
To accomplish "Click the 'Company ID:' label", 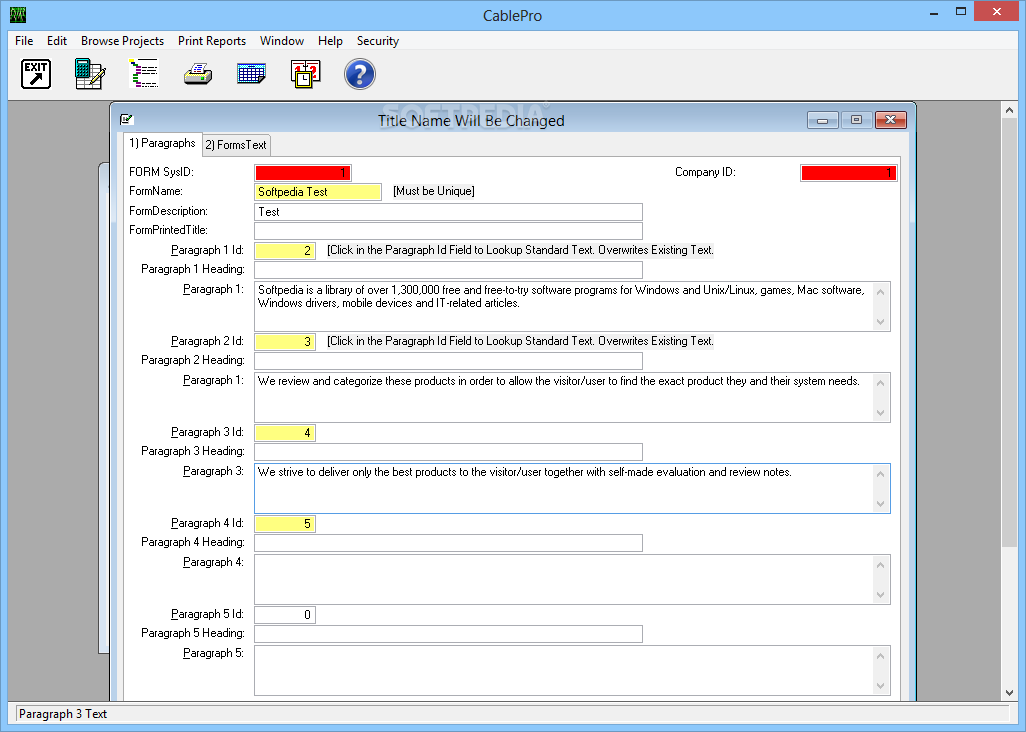I will (705, 172).
